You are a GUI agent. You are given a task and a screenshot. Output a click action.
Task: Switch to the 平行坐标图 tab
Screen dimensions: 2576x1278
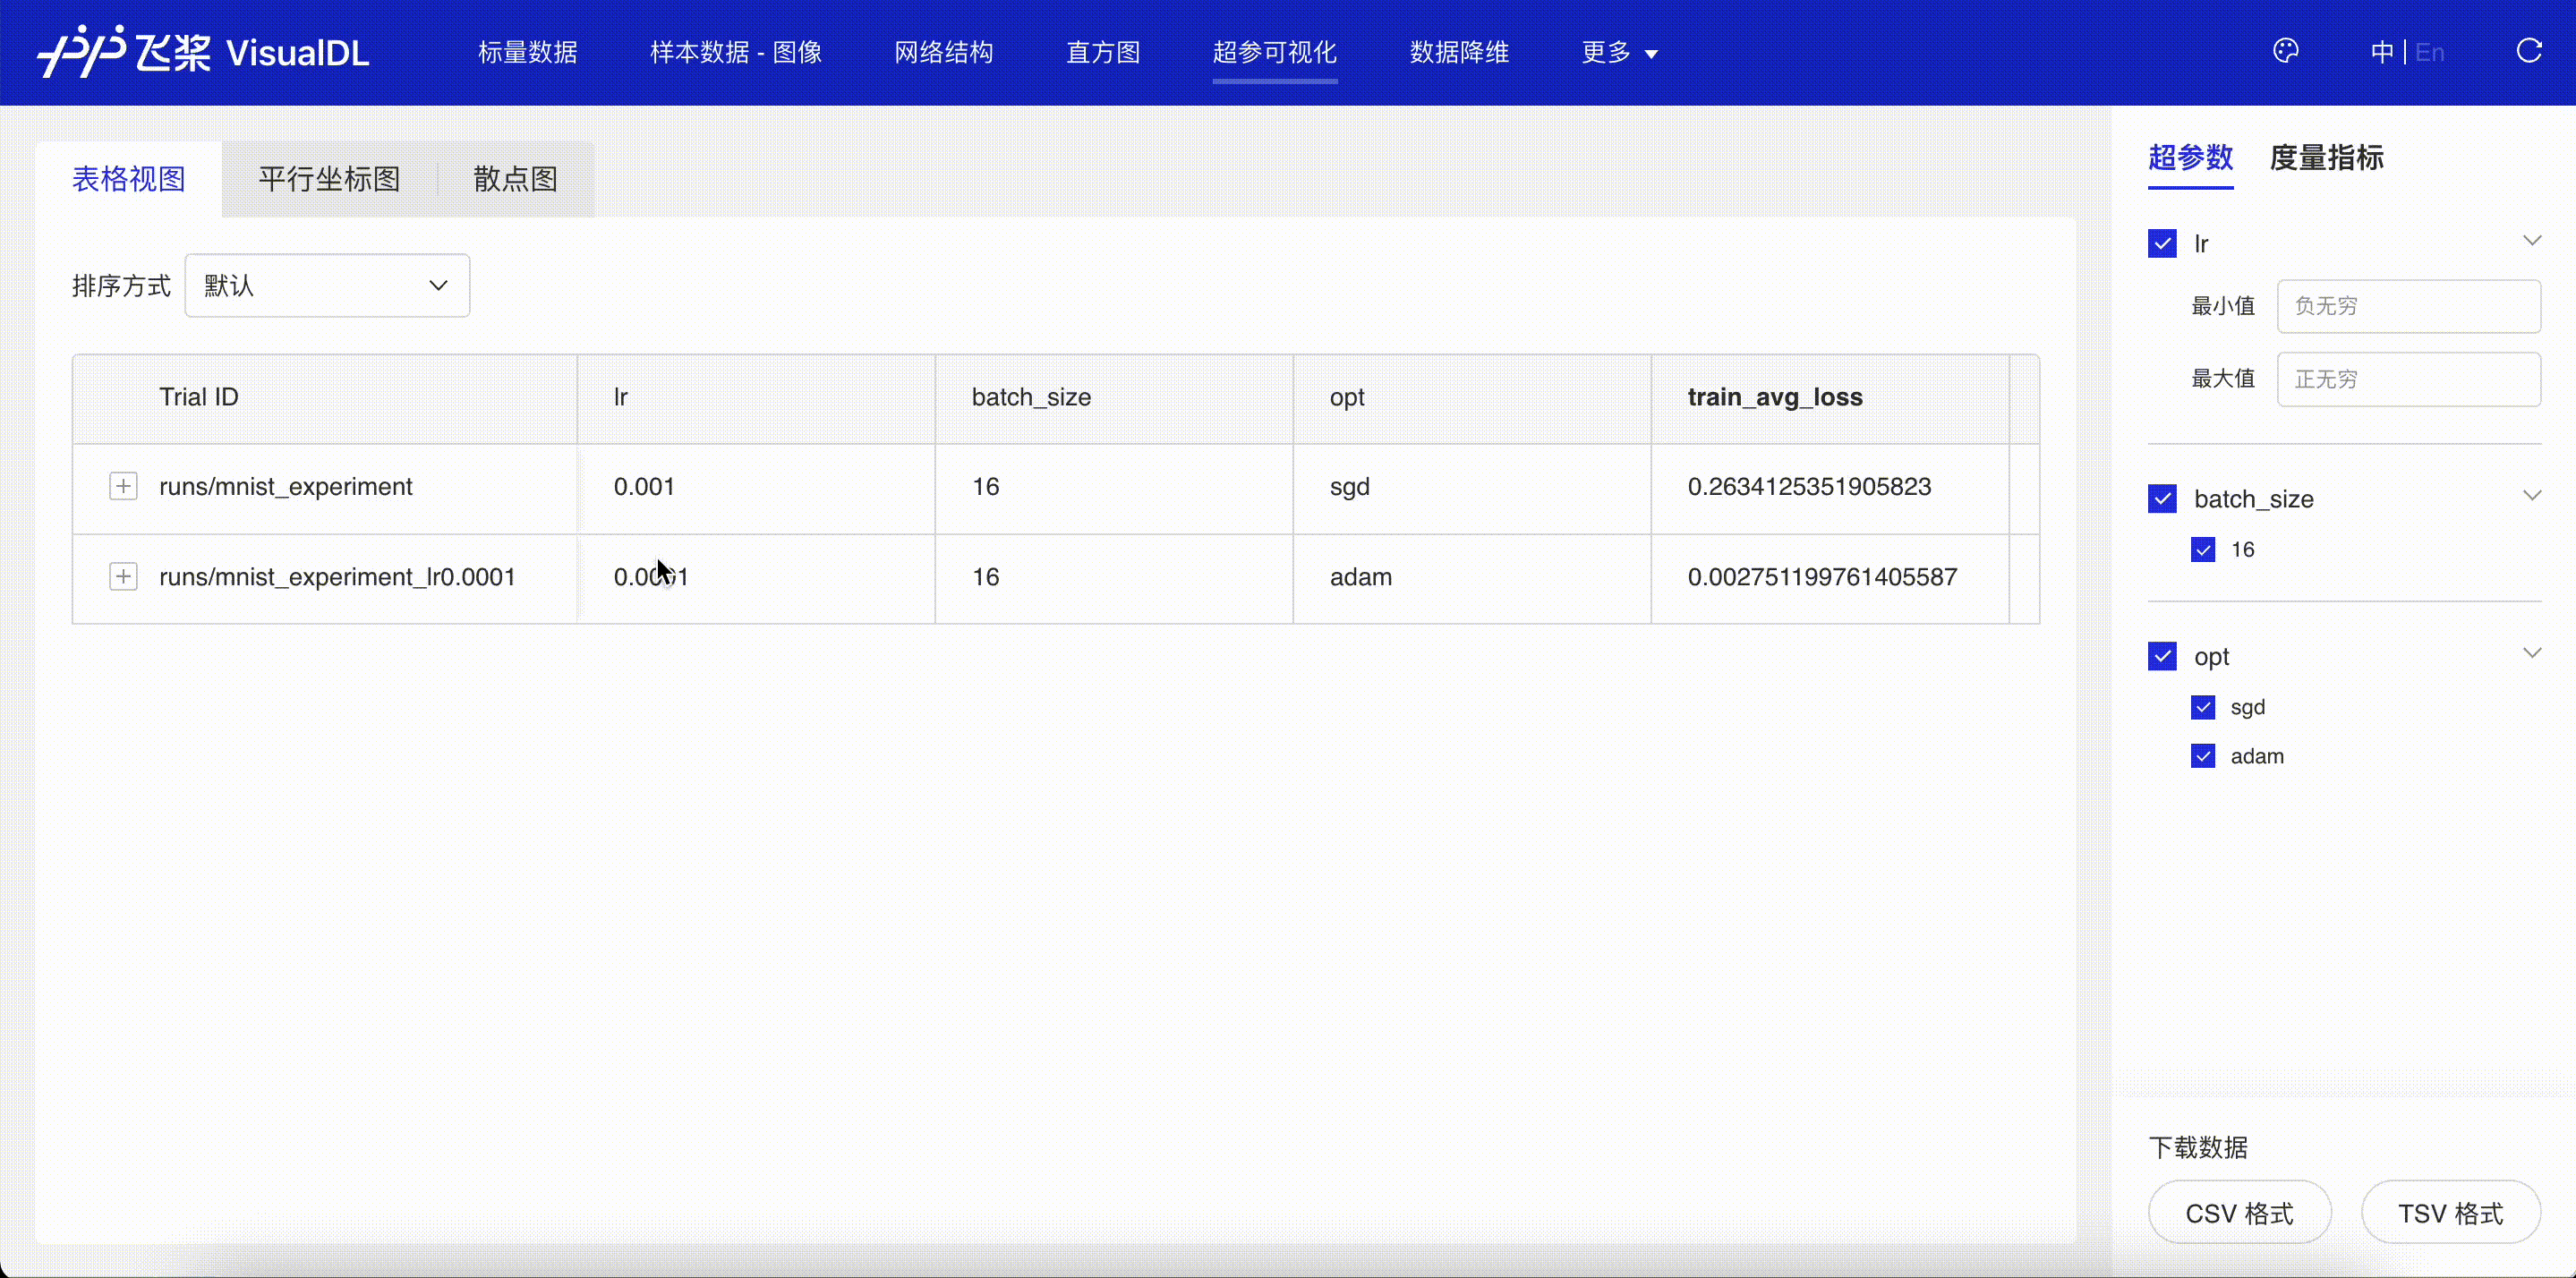pos(329,180)
